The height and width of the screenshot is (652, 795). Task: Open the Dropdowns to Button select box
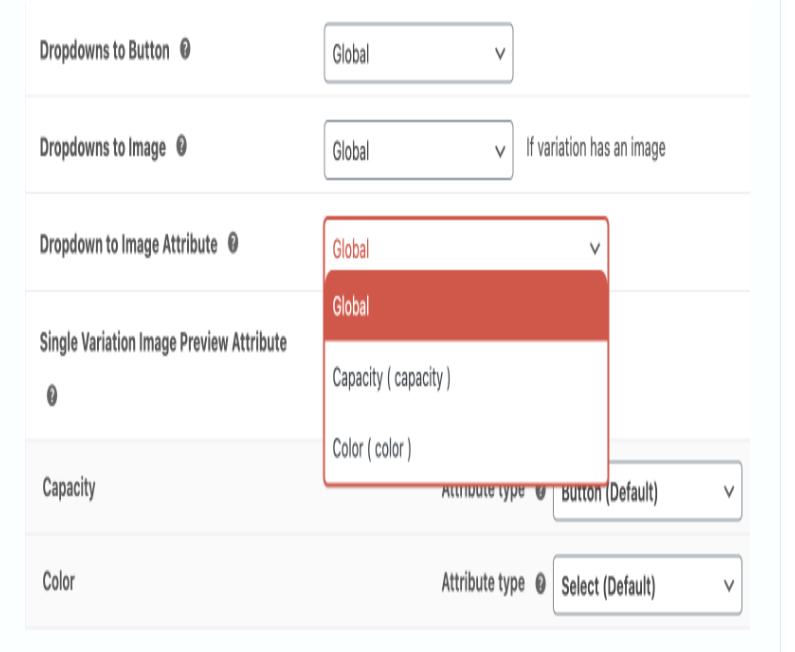(x=418, y=53)
